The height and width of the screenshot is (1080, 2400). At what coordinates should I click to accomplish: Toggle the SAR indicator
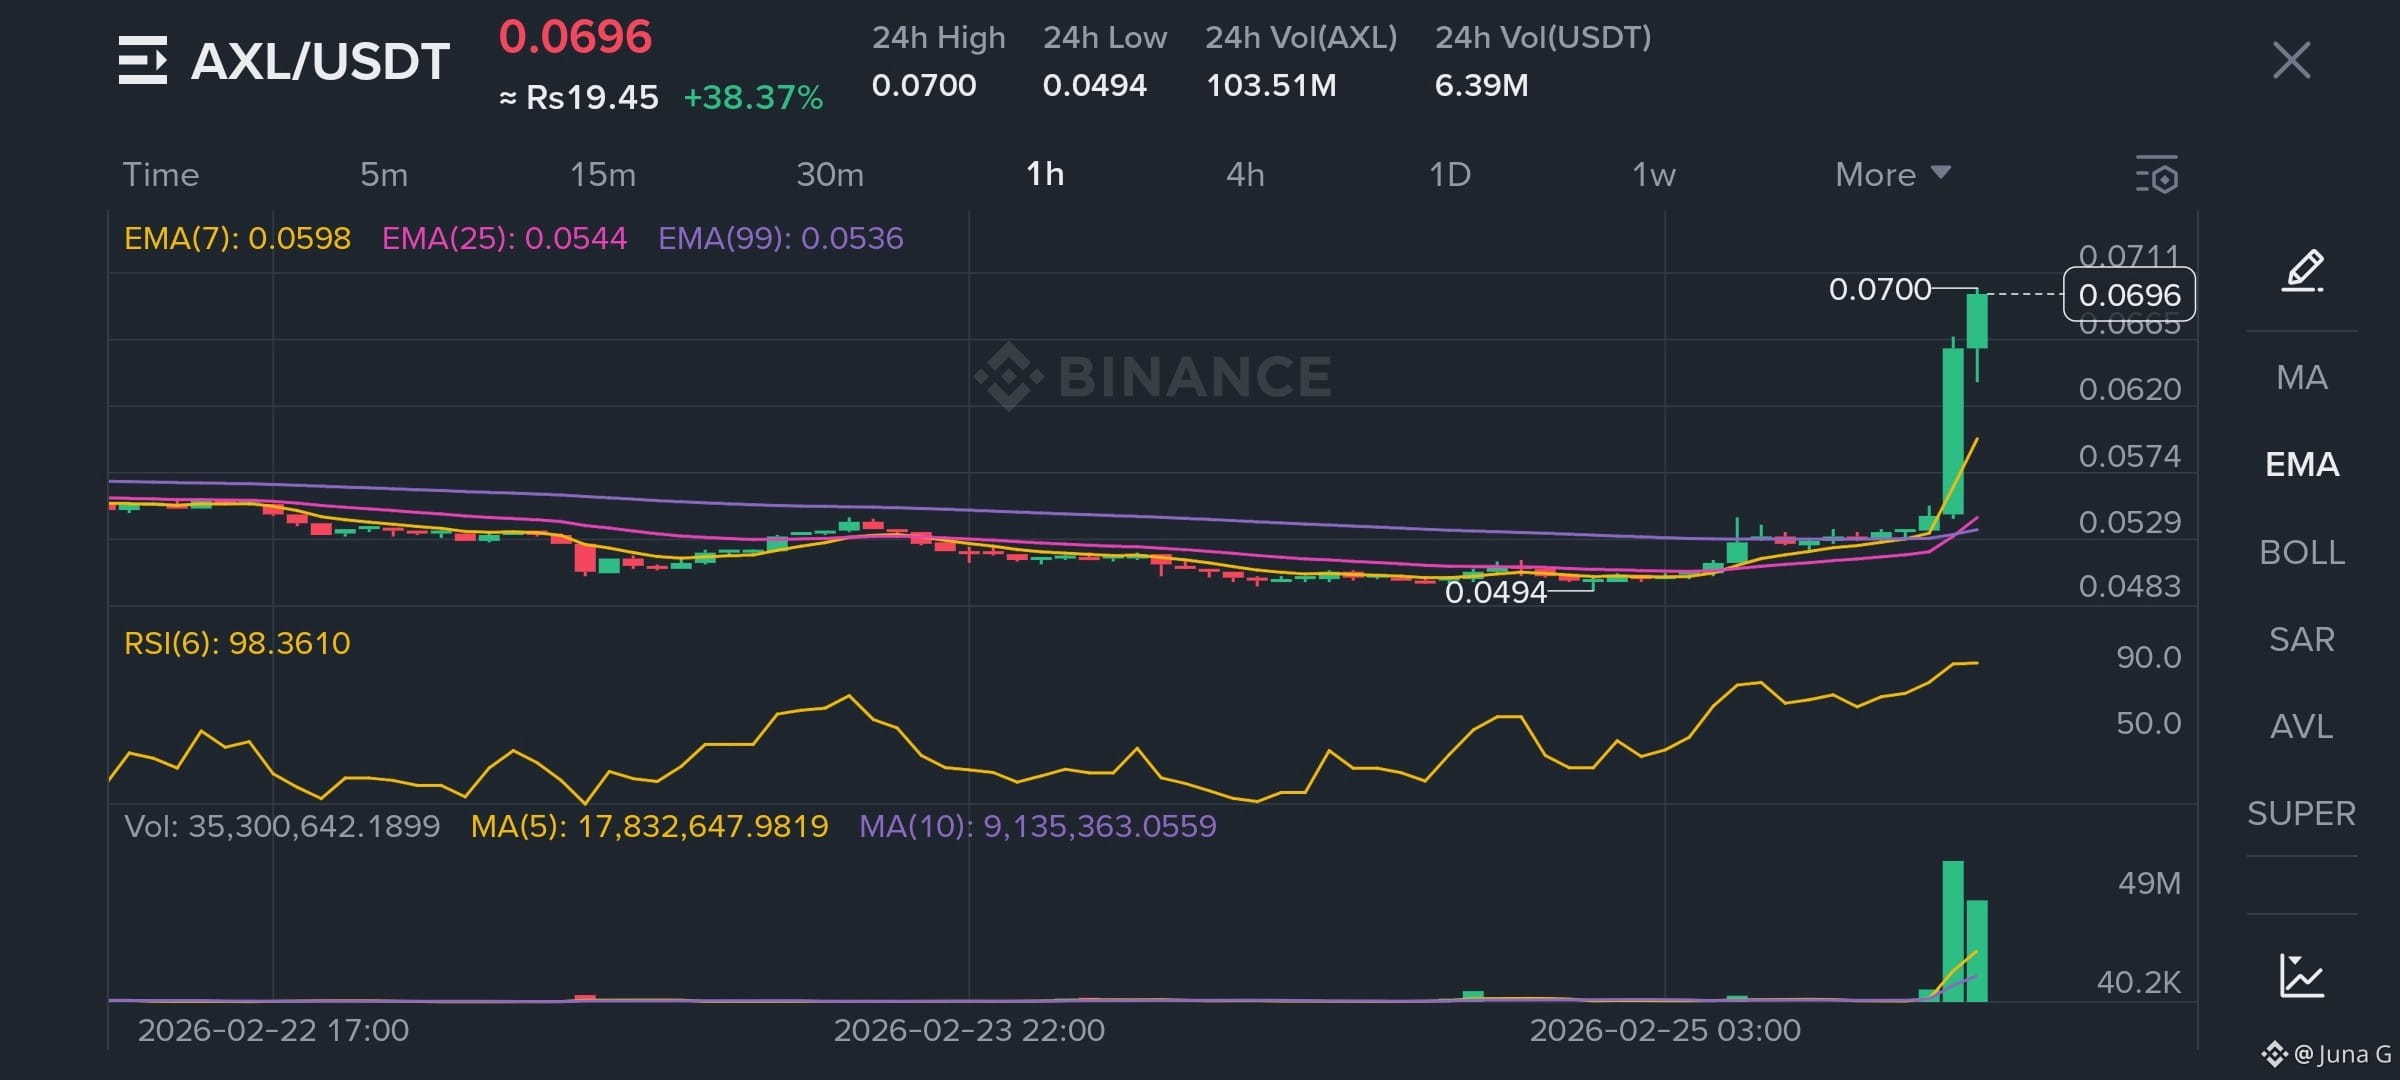tap(2302, 640)
